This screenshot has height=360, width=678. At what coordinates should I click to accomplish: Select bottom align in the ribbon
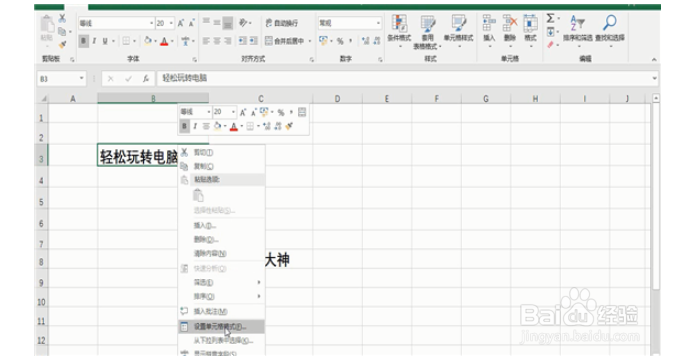[x=227, y=23]
